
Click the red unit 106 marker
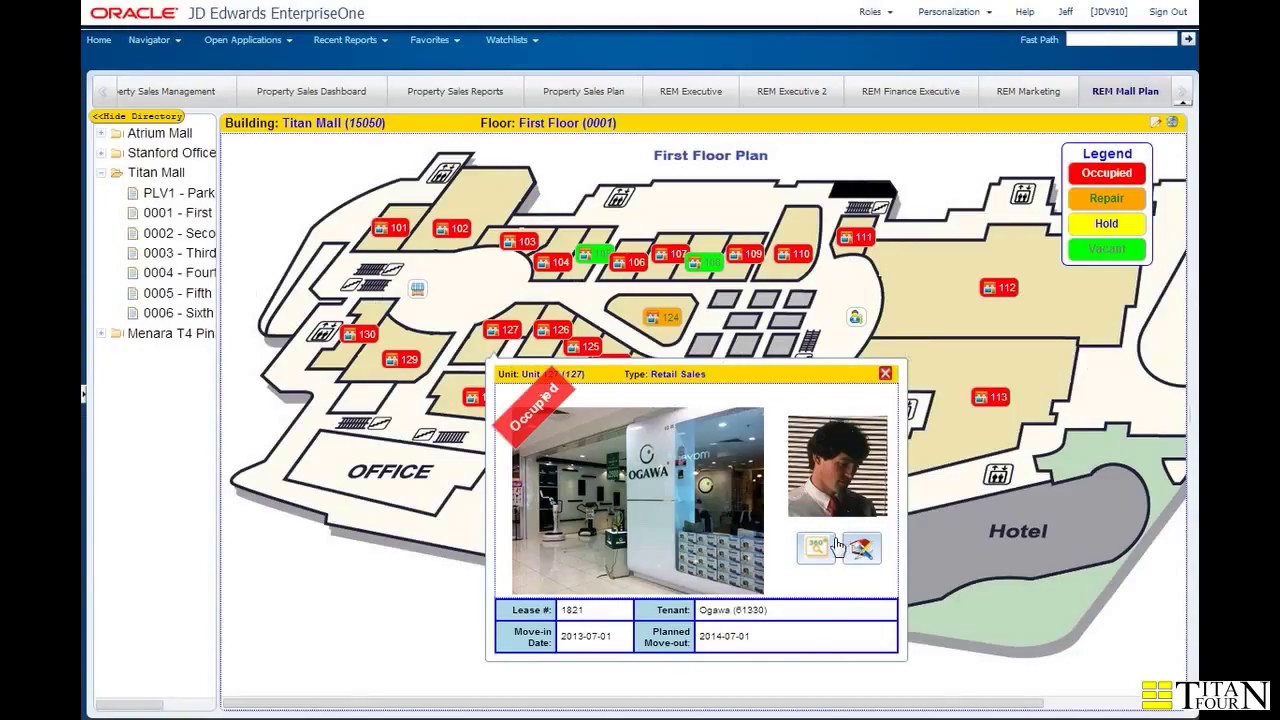pos(629,263)
